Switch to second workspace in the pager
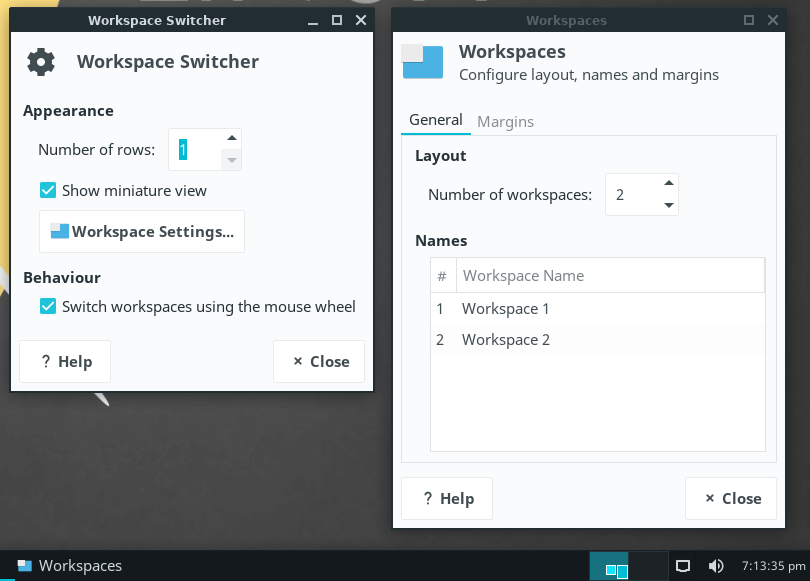Viewport: 810px width, 581px height. click(x=647, y=566)
